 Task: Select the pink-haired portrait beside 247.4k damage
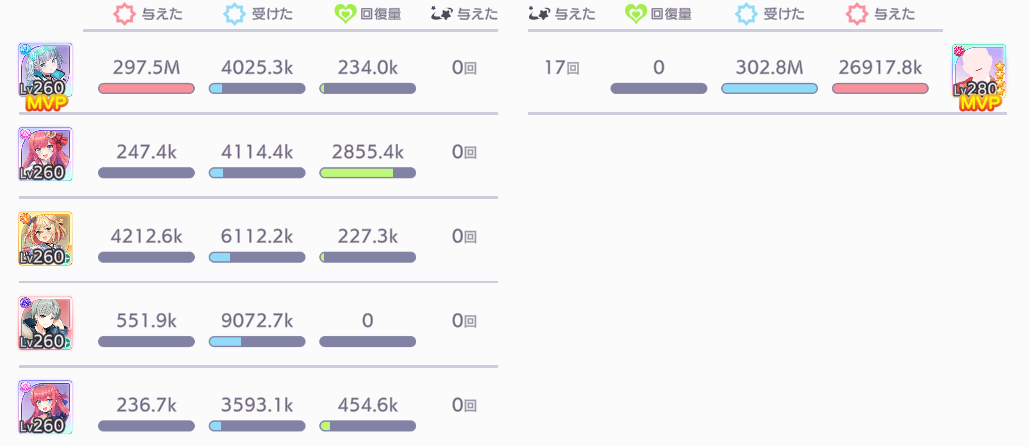click(x=45, y=155)
